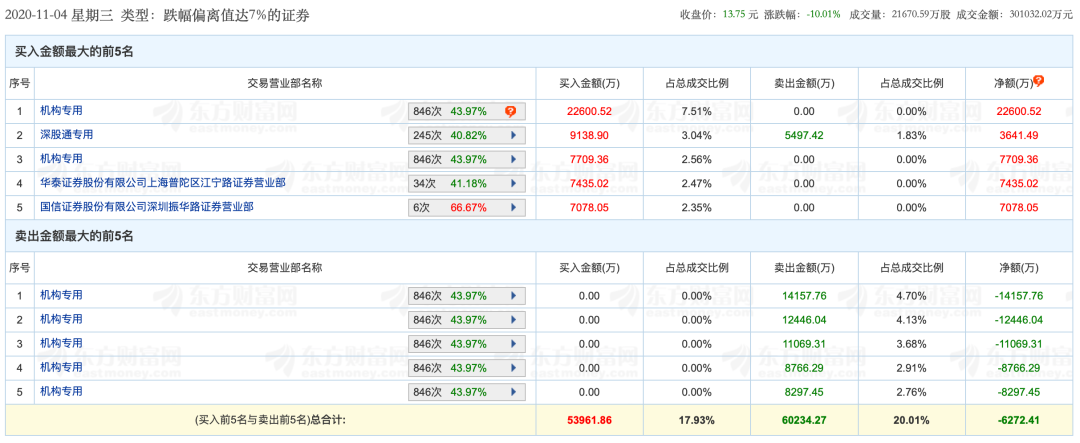Open the 机构专用 link in the second sell row
The width and height of the screenshot is (1080, 443).
click(61, 319)
